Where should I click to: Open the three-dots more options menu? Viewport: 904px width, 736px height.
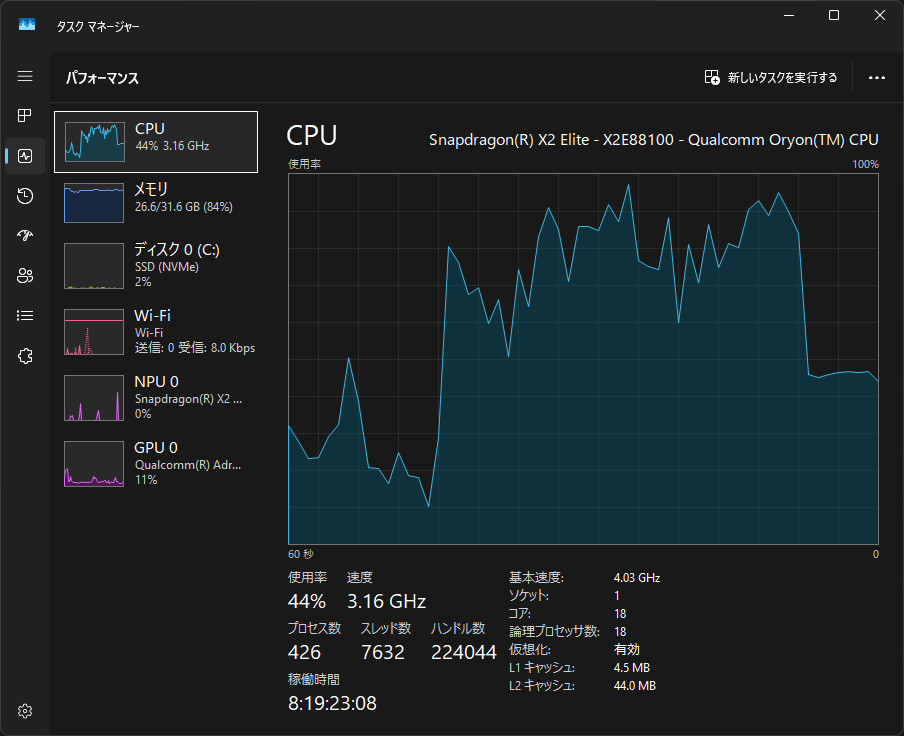[877, 77]
